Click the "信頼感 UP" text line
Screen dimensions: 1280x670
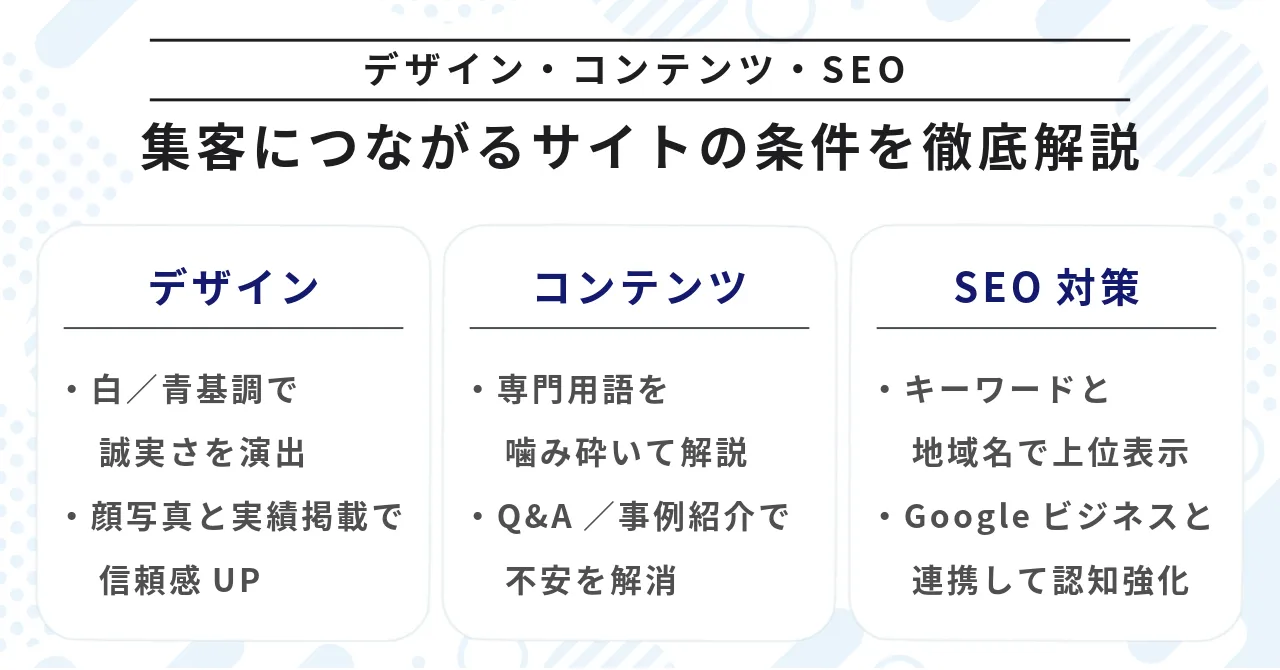180,580
